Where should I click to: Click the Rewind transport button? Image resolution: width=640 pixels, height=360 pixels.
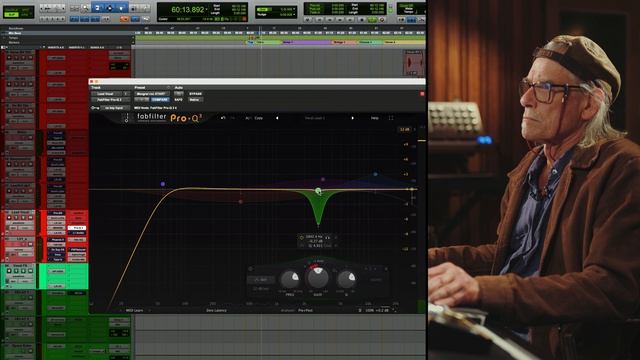[x=331, y=19]
